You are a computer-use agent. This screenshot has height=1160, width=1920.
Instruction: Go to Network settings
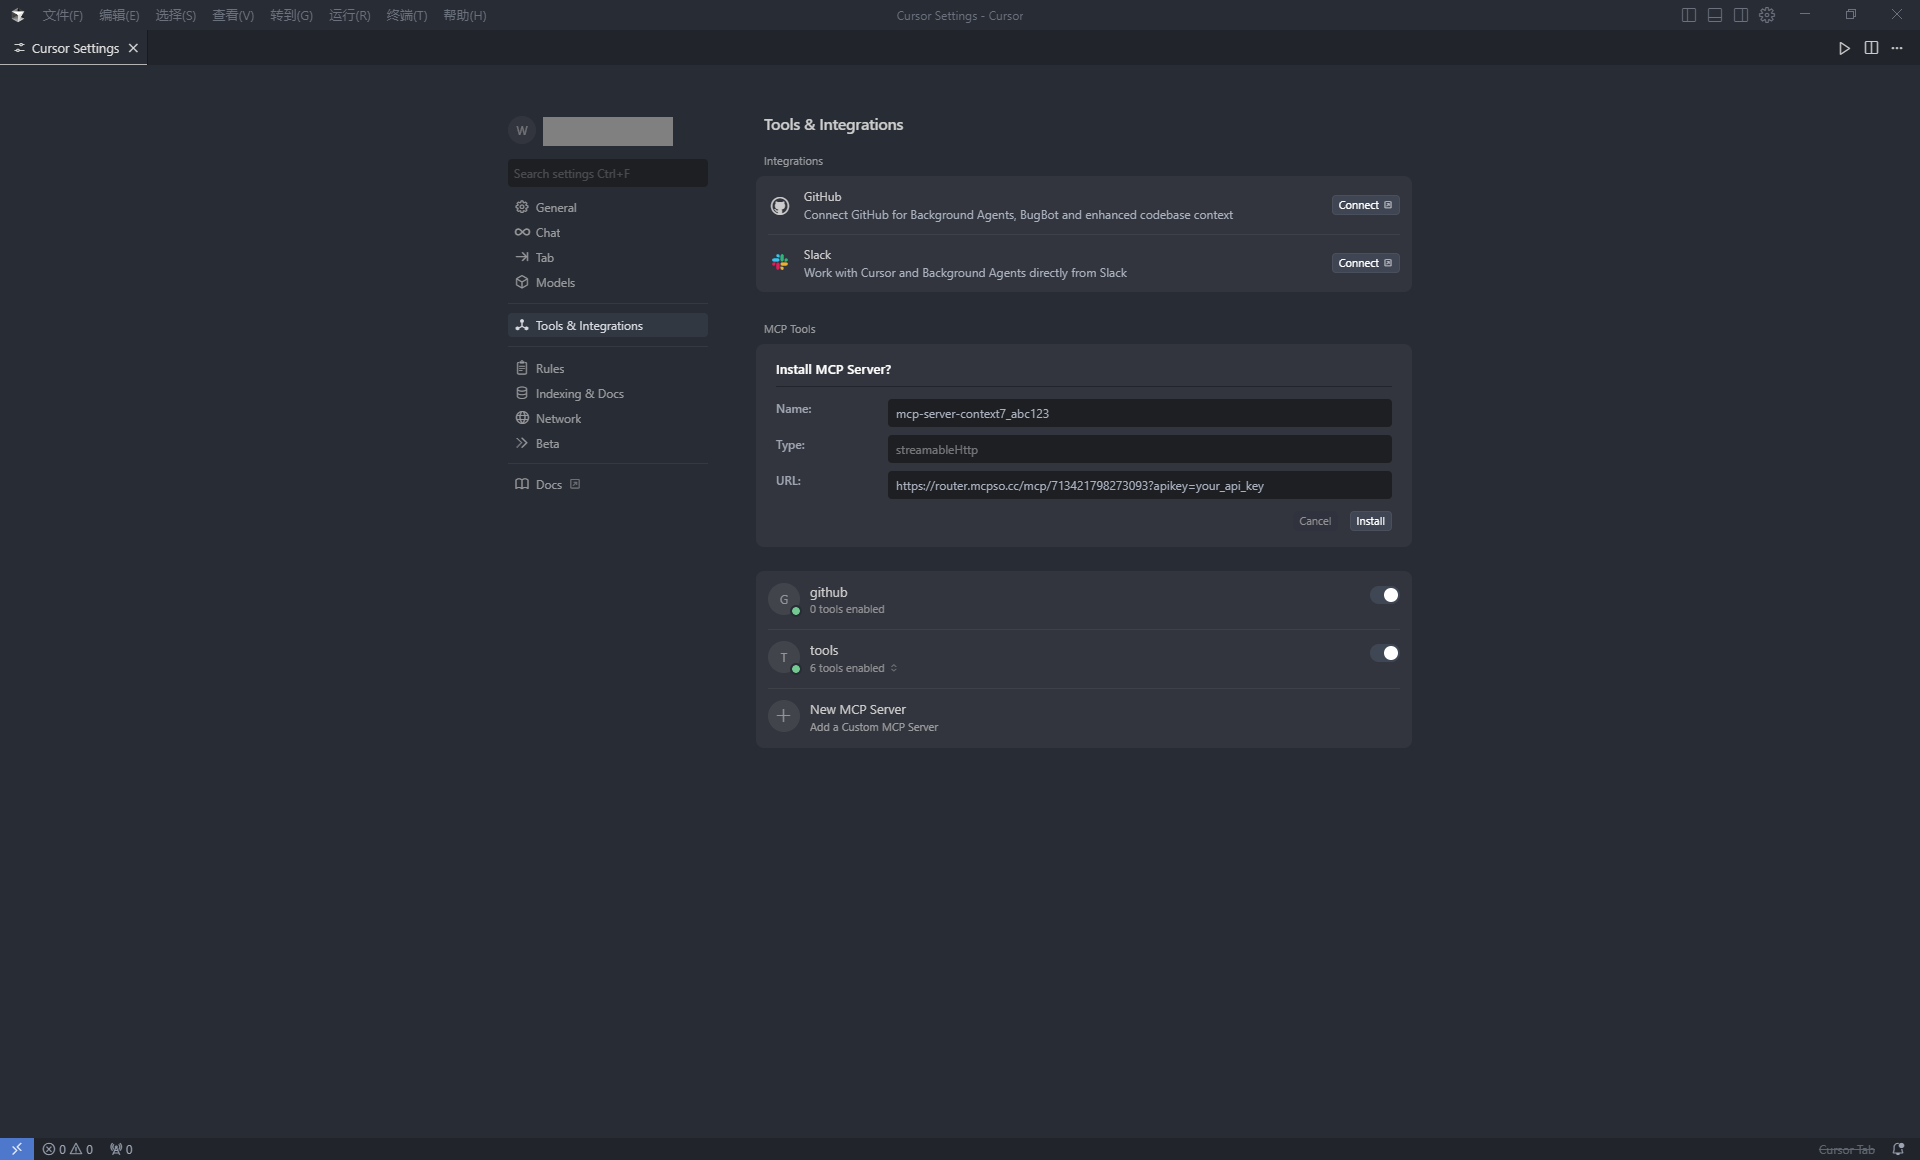(x=608, y=418)
